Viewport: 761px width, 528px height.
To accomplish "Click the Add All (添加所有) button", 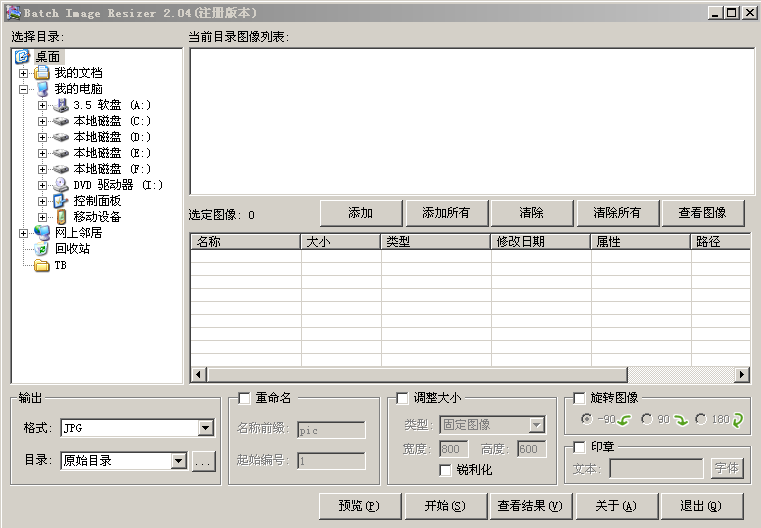I will [447, 213].
